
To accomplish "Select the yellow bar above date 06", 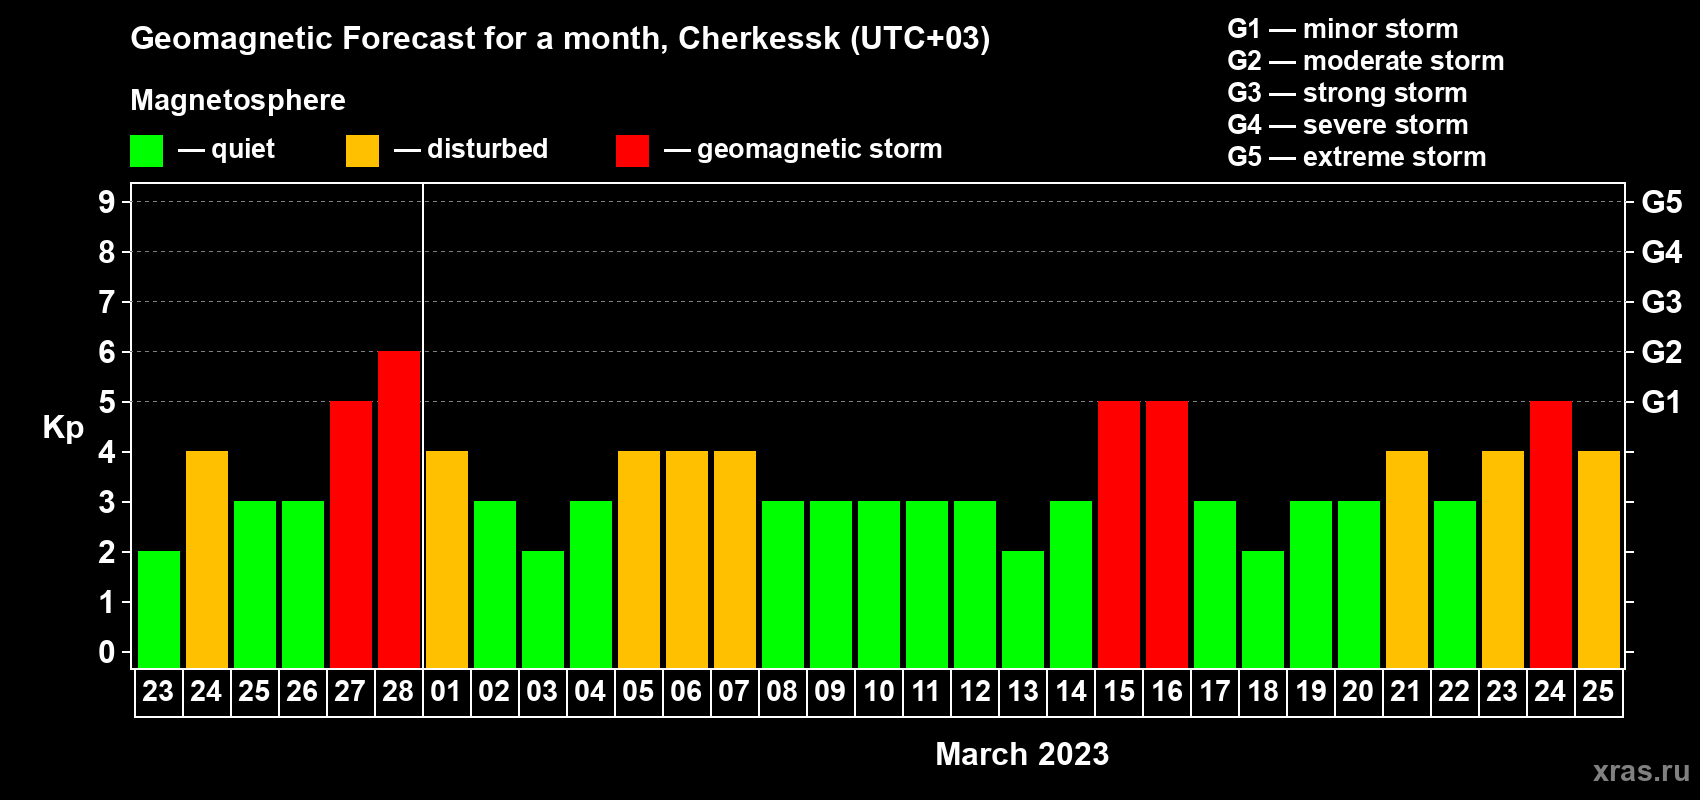I will [x=687, y=560].
